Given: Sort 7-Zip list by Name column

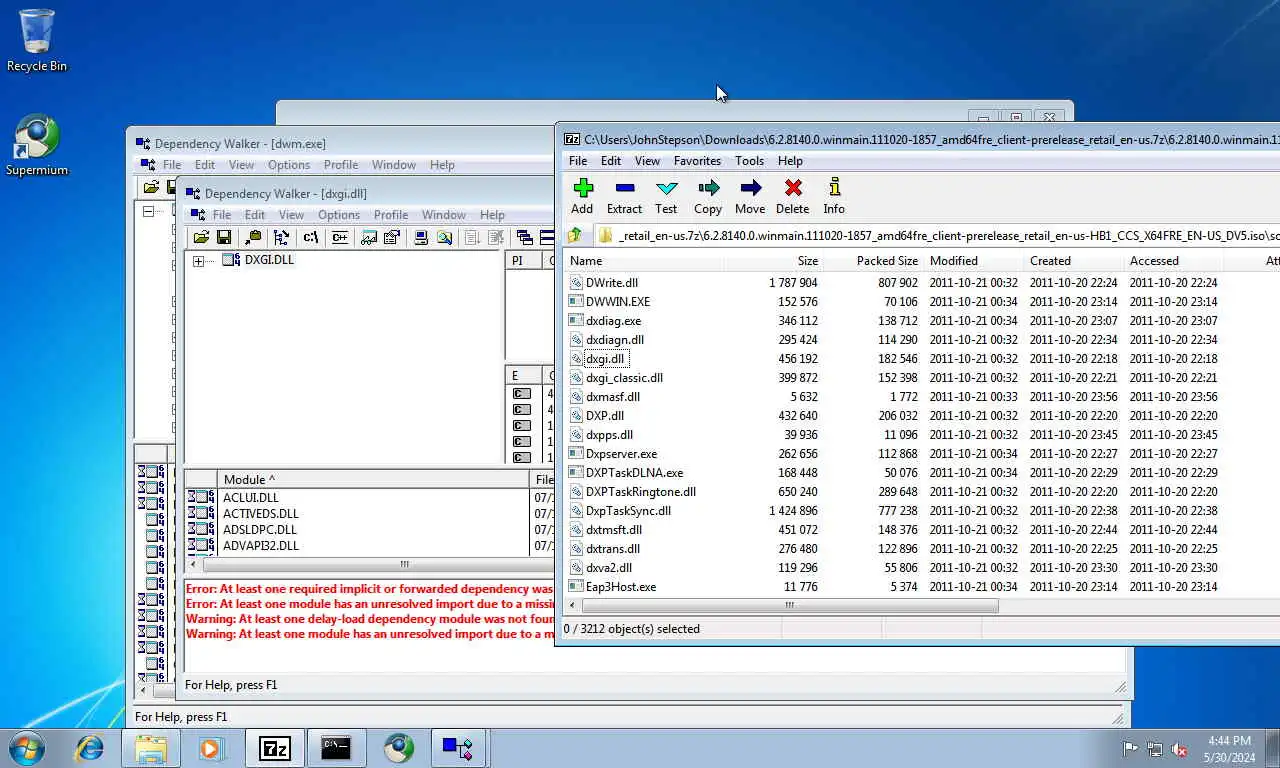Looking at the screenshot, I should pos(644,260).
